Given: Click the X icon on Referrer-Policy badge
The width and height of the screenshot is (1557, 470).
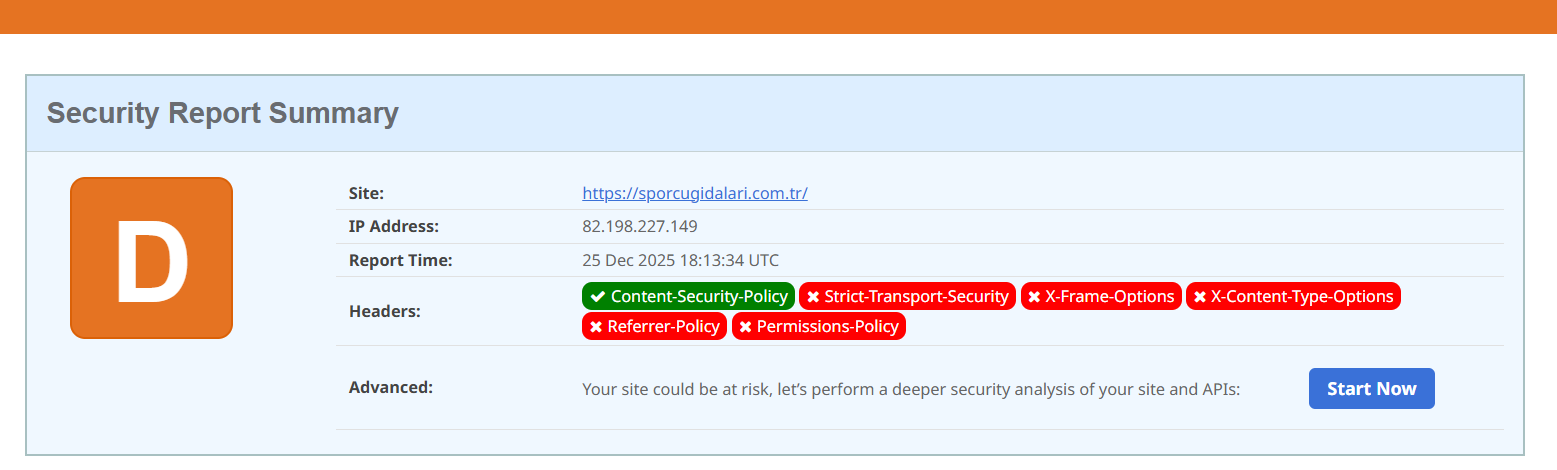Looking at the screenshot, I should (596, 327).
